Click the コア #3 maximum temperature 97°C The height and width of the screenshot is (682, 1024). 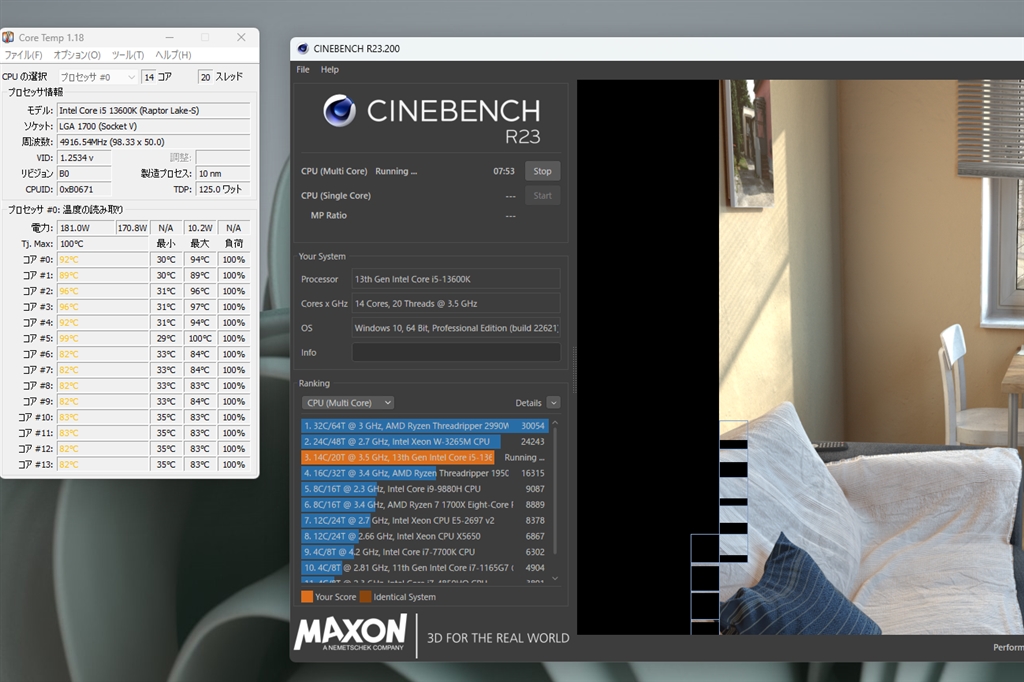pos(200,306)
